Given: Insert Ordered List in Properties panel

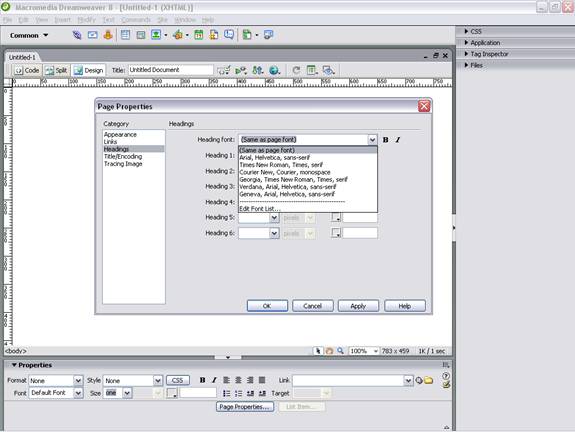Looking at the screenshot, I should click(x=238, y=393).
